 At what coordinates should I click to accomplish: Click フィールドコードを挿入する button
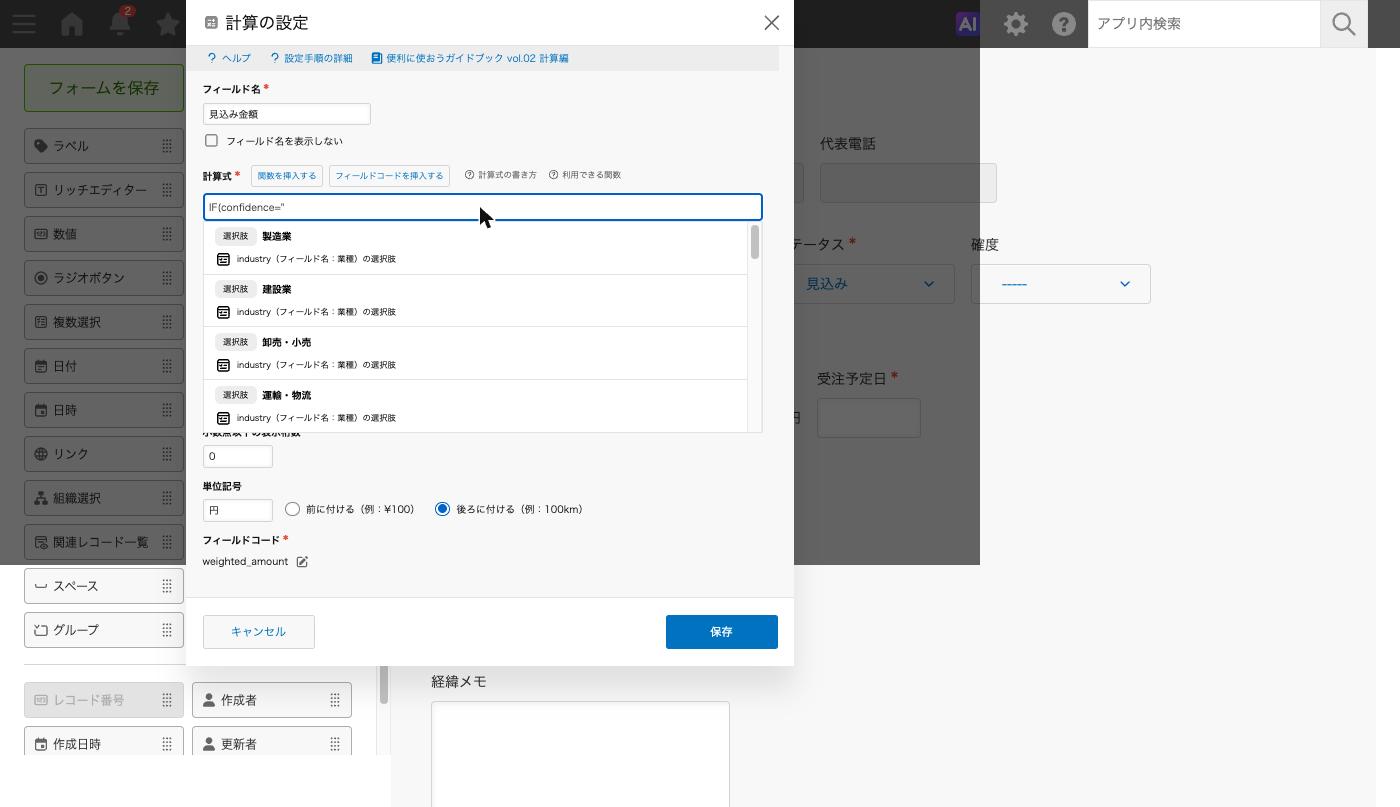click(389, 176)
